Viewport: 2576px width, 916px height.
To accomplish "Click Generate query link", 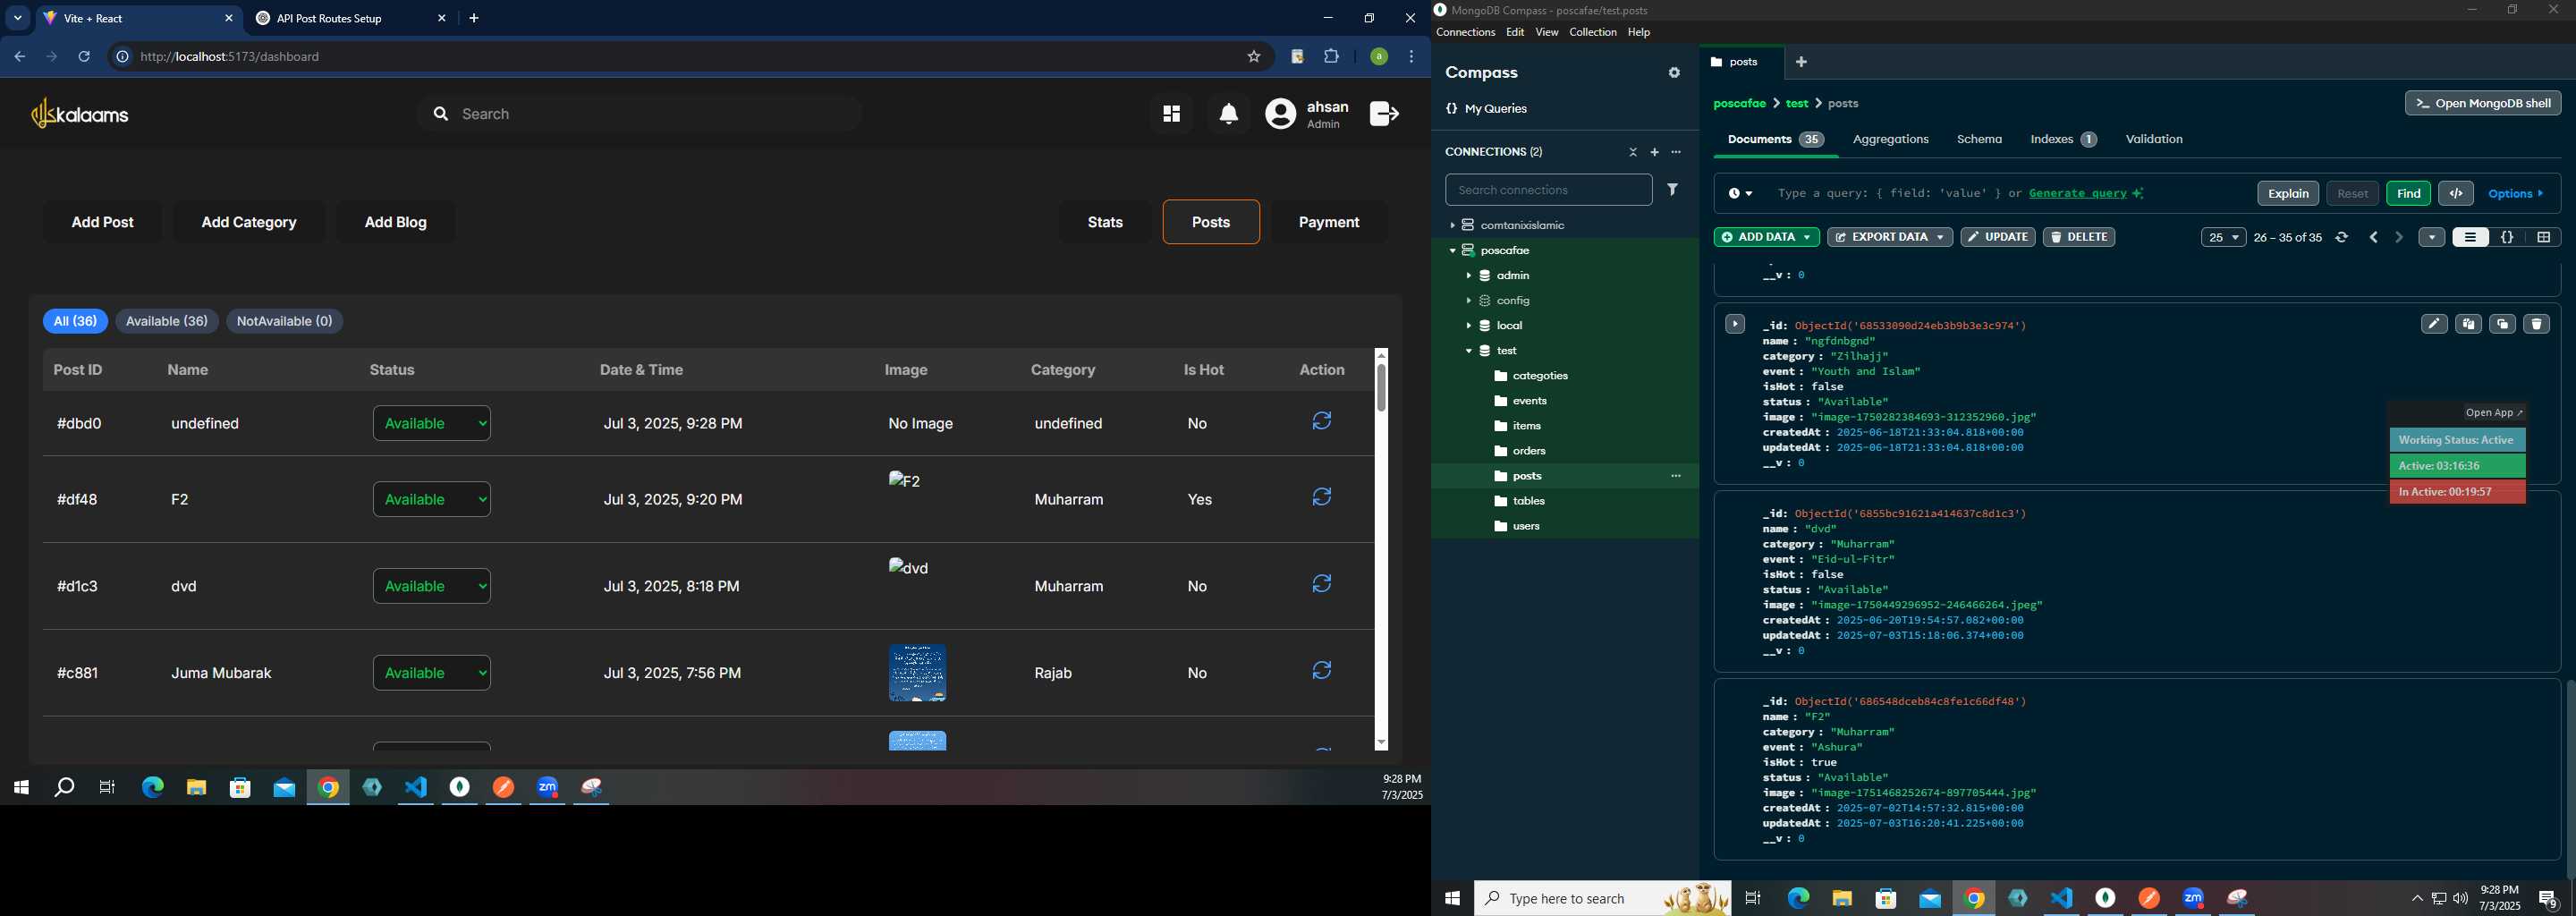I will click(2078, 193).
